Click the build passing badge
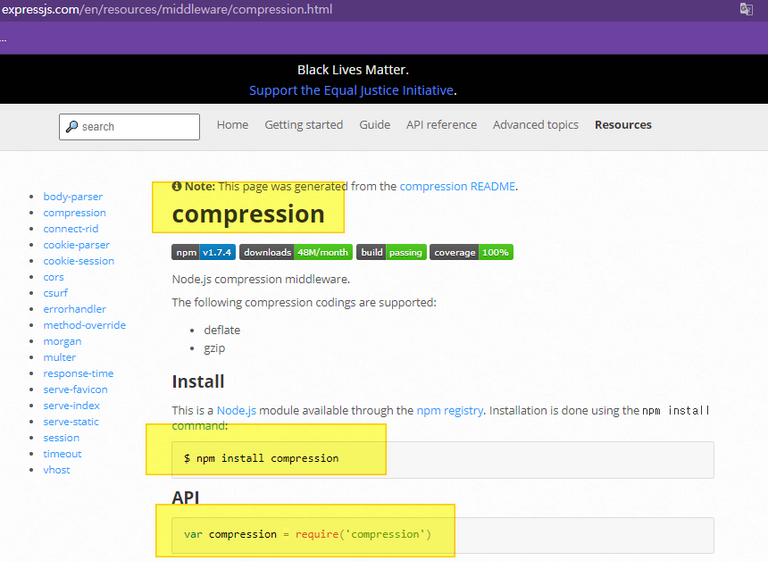Screen dimensions: 768x562 391,252
